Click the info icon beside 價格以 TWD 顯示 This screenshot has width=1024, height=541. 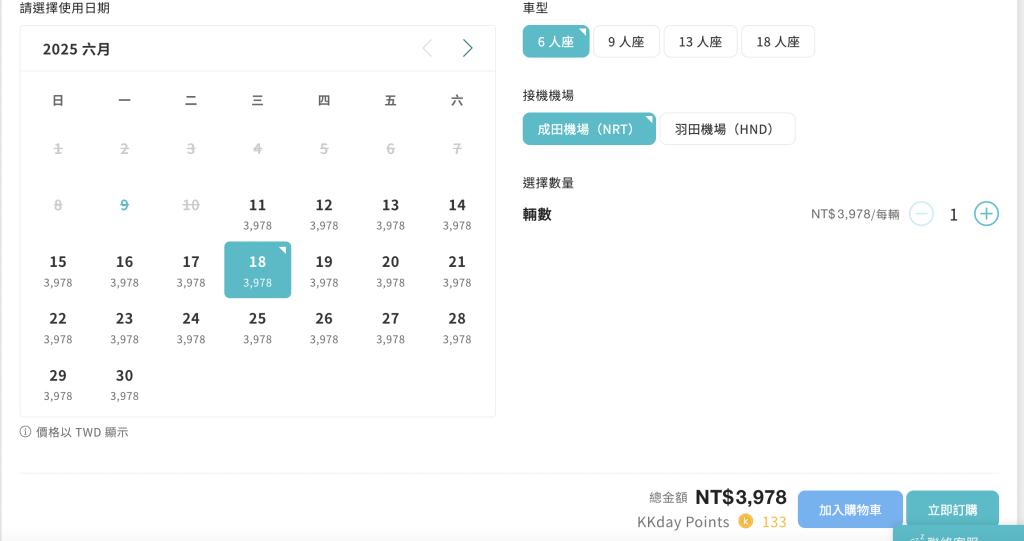point(25,432)
